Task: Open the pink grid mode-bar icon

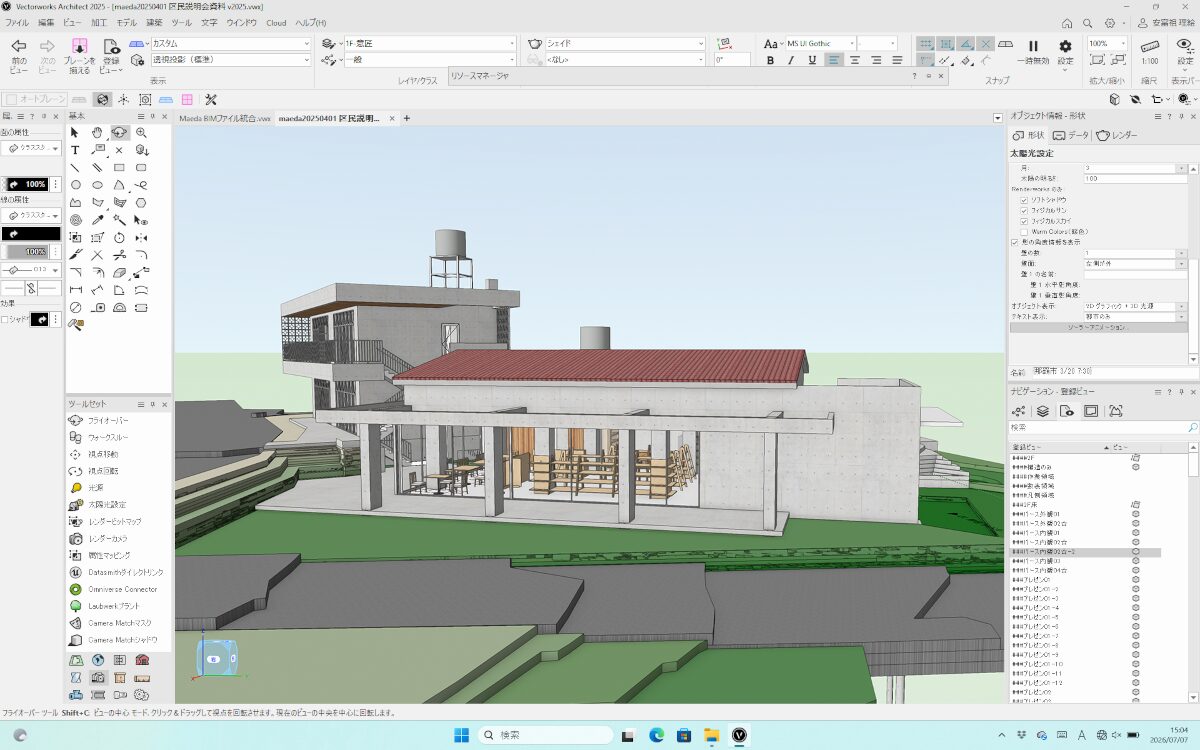Action: (187, 99)
